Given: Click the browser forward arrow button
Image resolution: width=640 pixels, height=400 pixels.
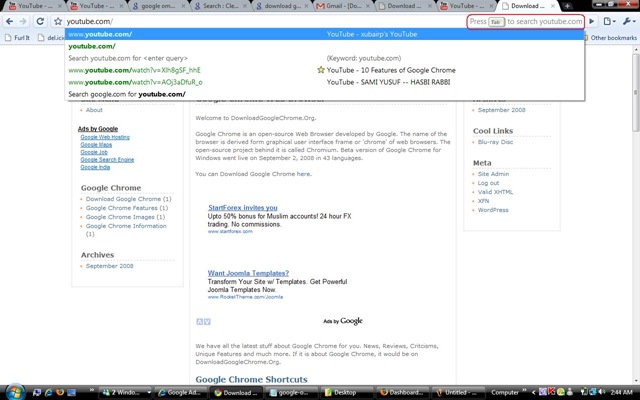Looking at the screenshot, I should click(x=24, y=21).
